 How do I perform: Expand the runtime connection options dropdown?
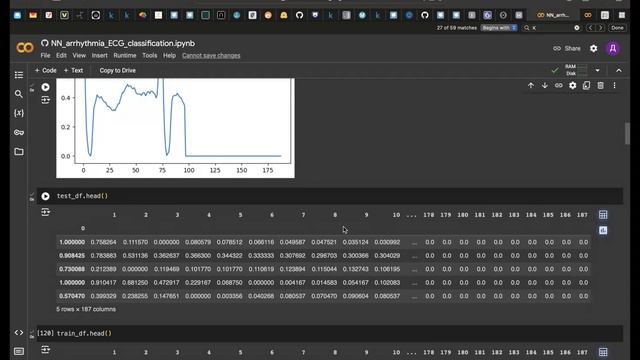pos(598,70)
